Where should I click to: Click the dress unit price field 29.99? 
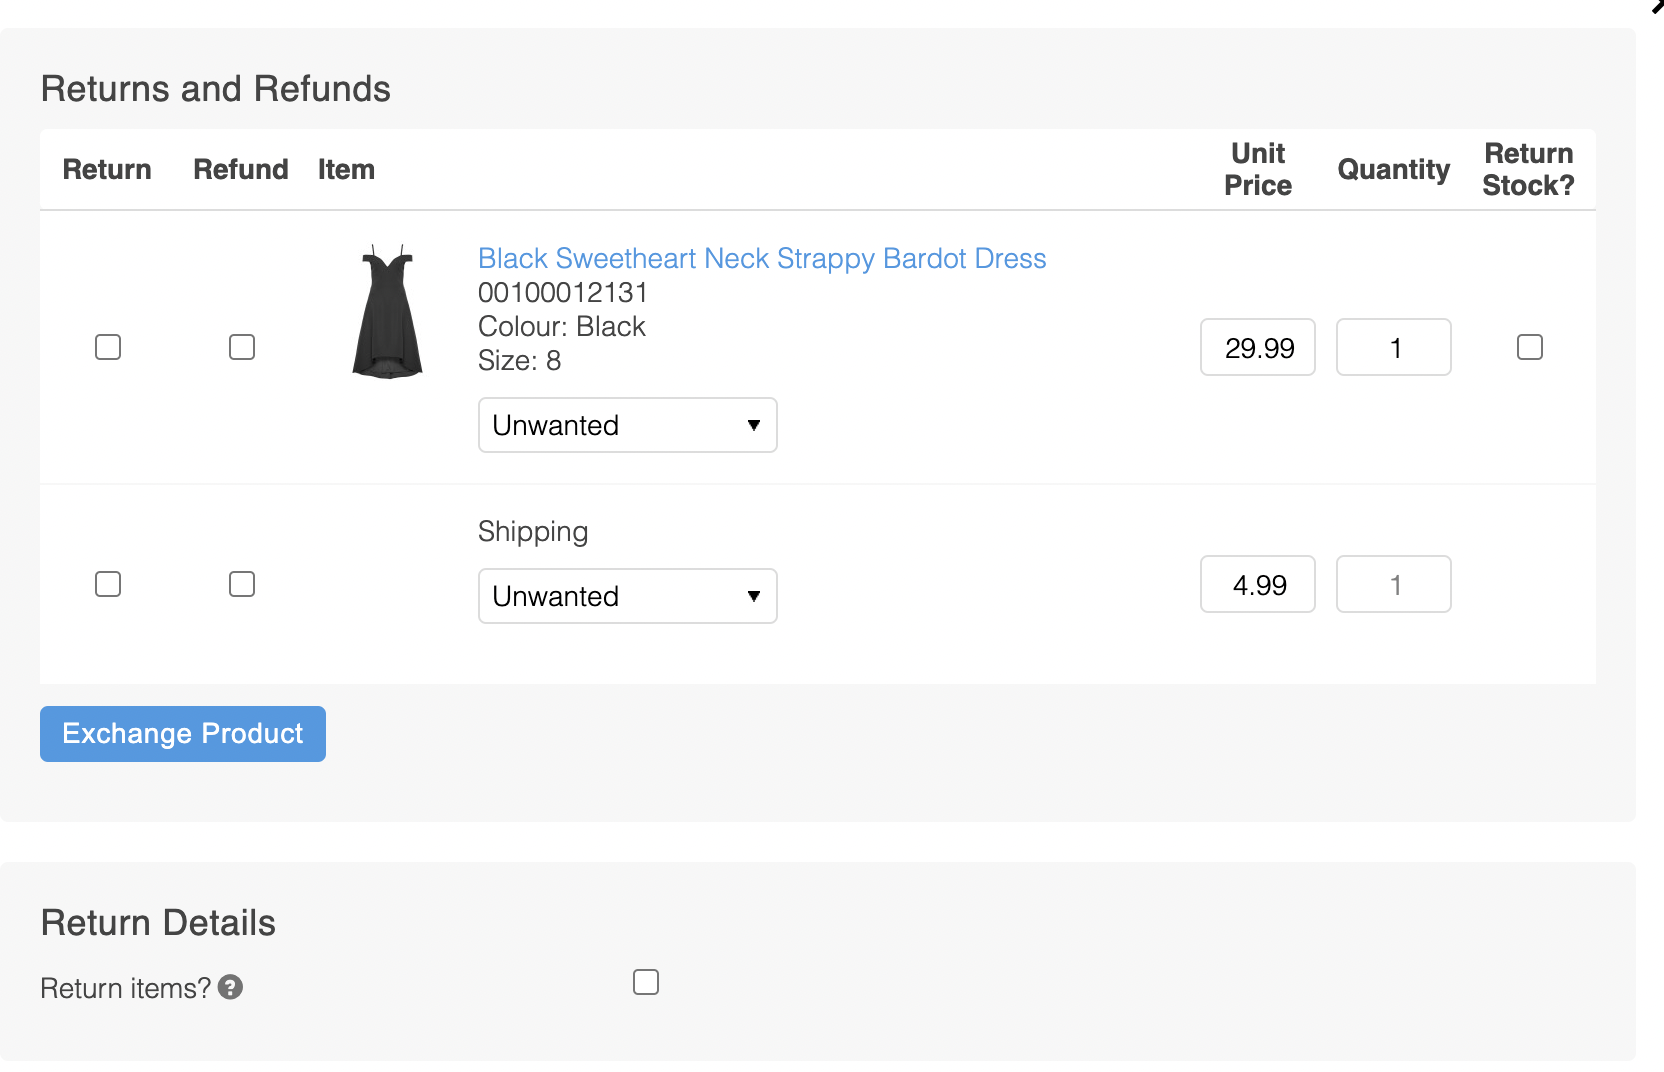click(x=1257, y=348)
